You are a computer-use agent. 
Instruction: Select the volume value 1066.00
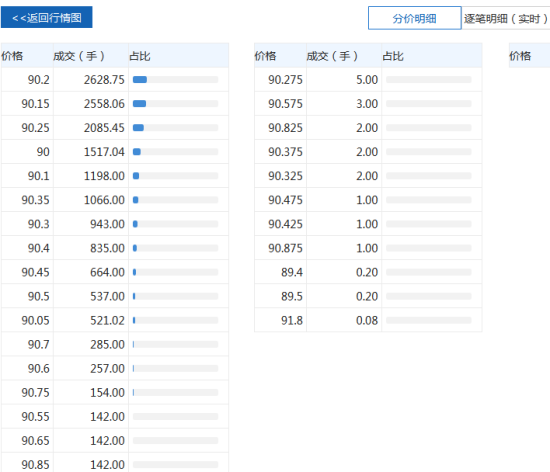(104, 200)
